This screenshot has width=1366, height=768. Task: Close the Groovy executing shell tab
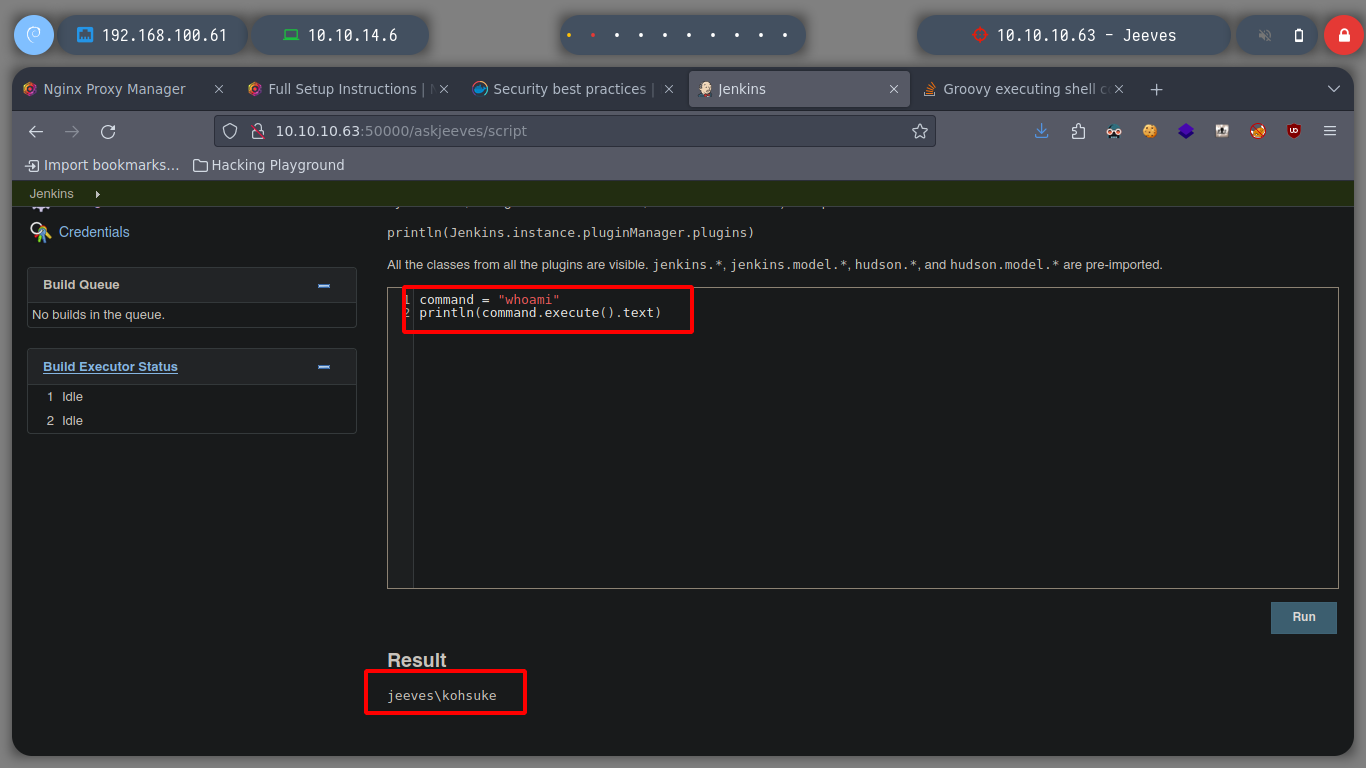(x=1119, y=89)
